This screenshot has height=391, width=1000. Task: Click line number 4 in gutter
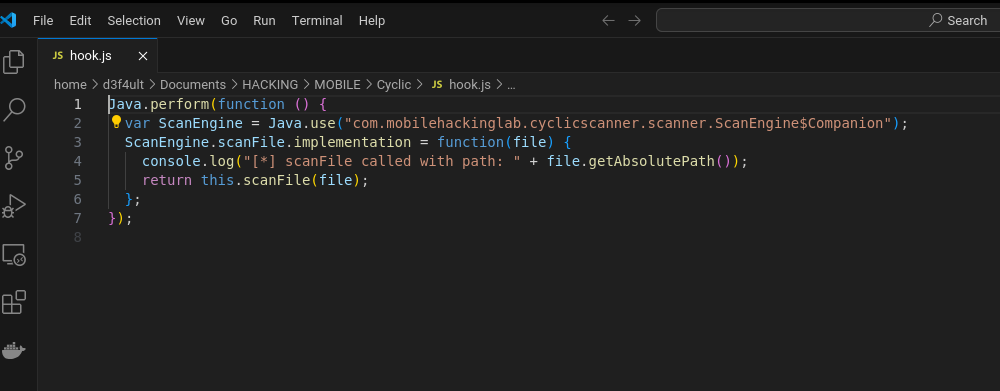(77, 161)
